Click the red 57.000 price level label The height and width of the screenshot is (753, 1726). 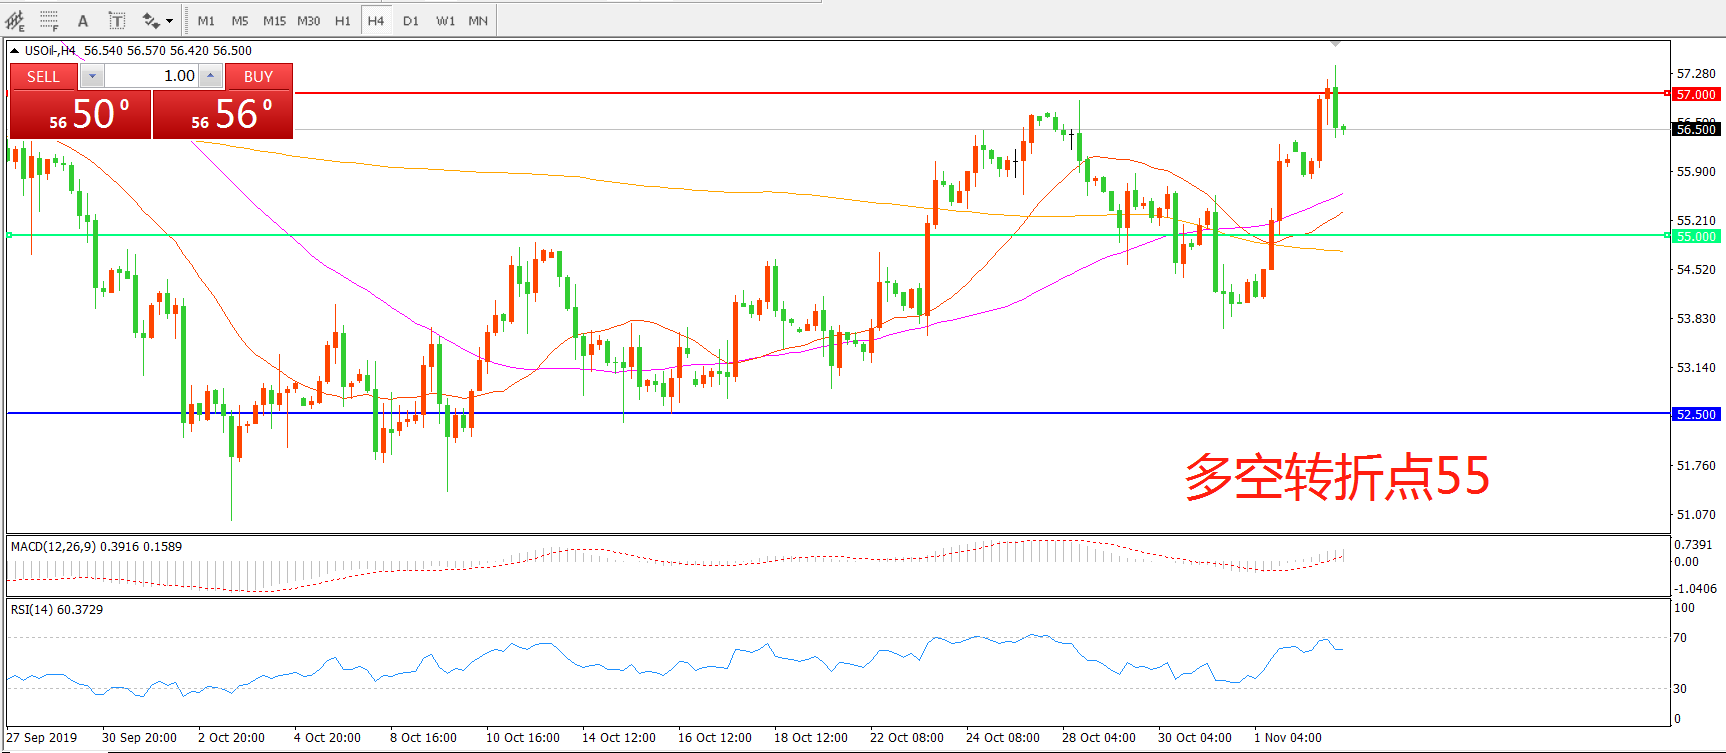[x=1696, y=94]
